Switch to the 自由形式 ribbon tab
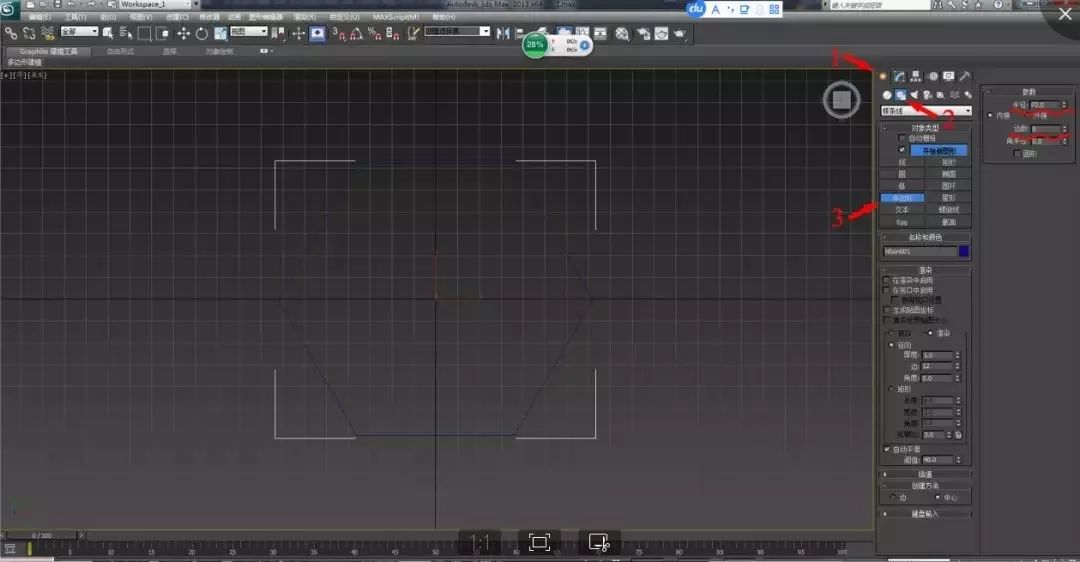This screenshot has height=562, width=1080. pos(121,51)
